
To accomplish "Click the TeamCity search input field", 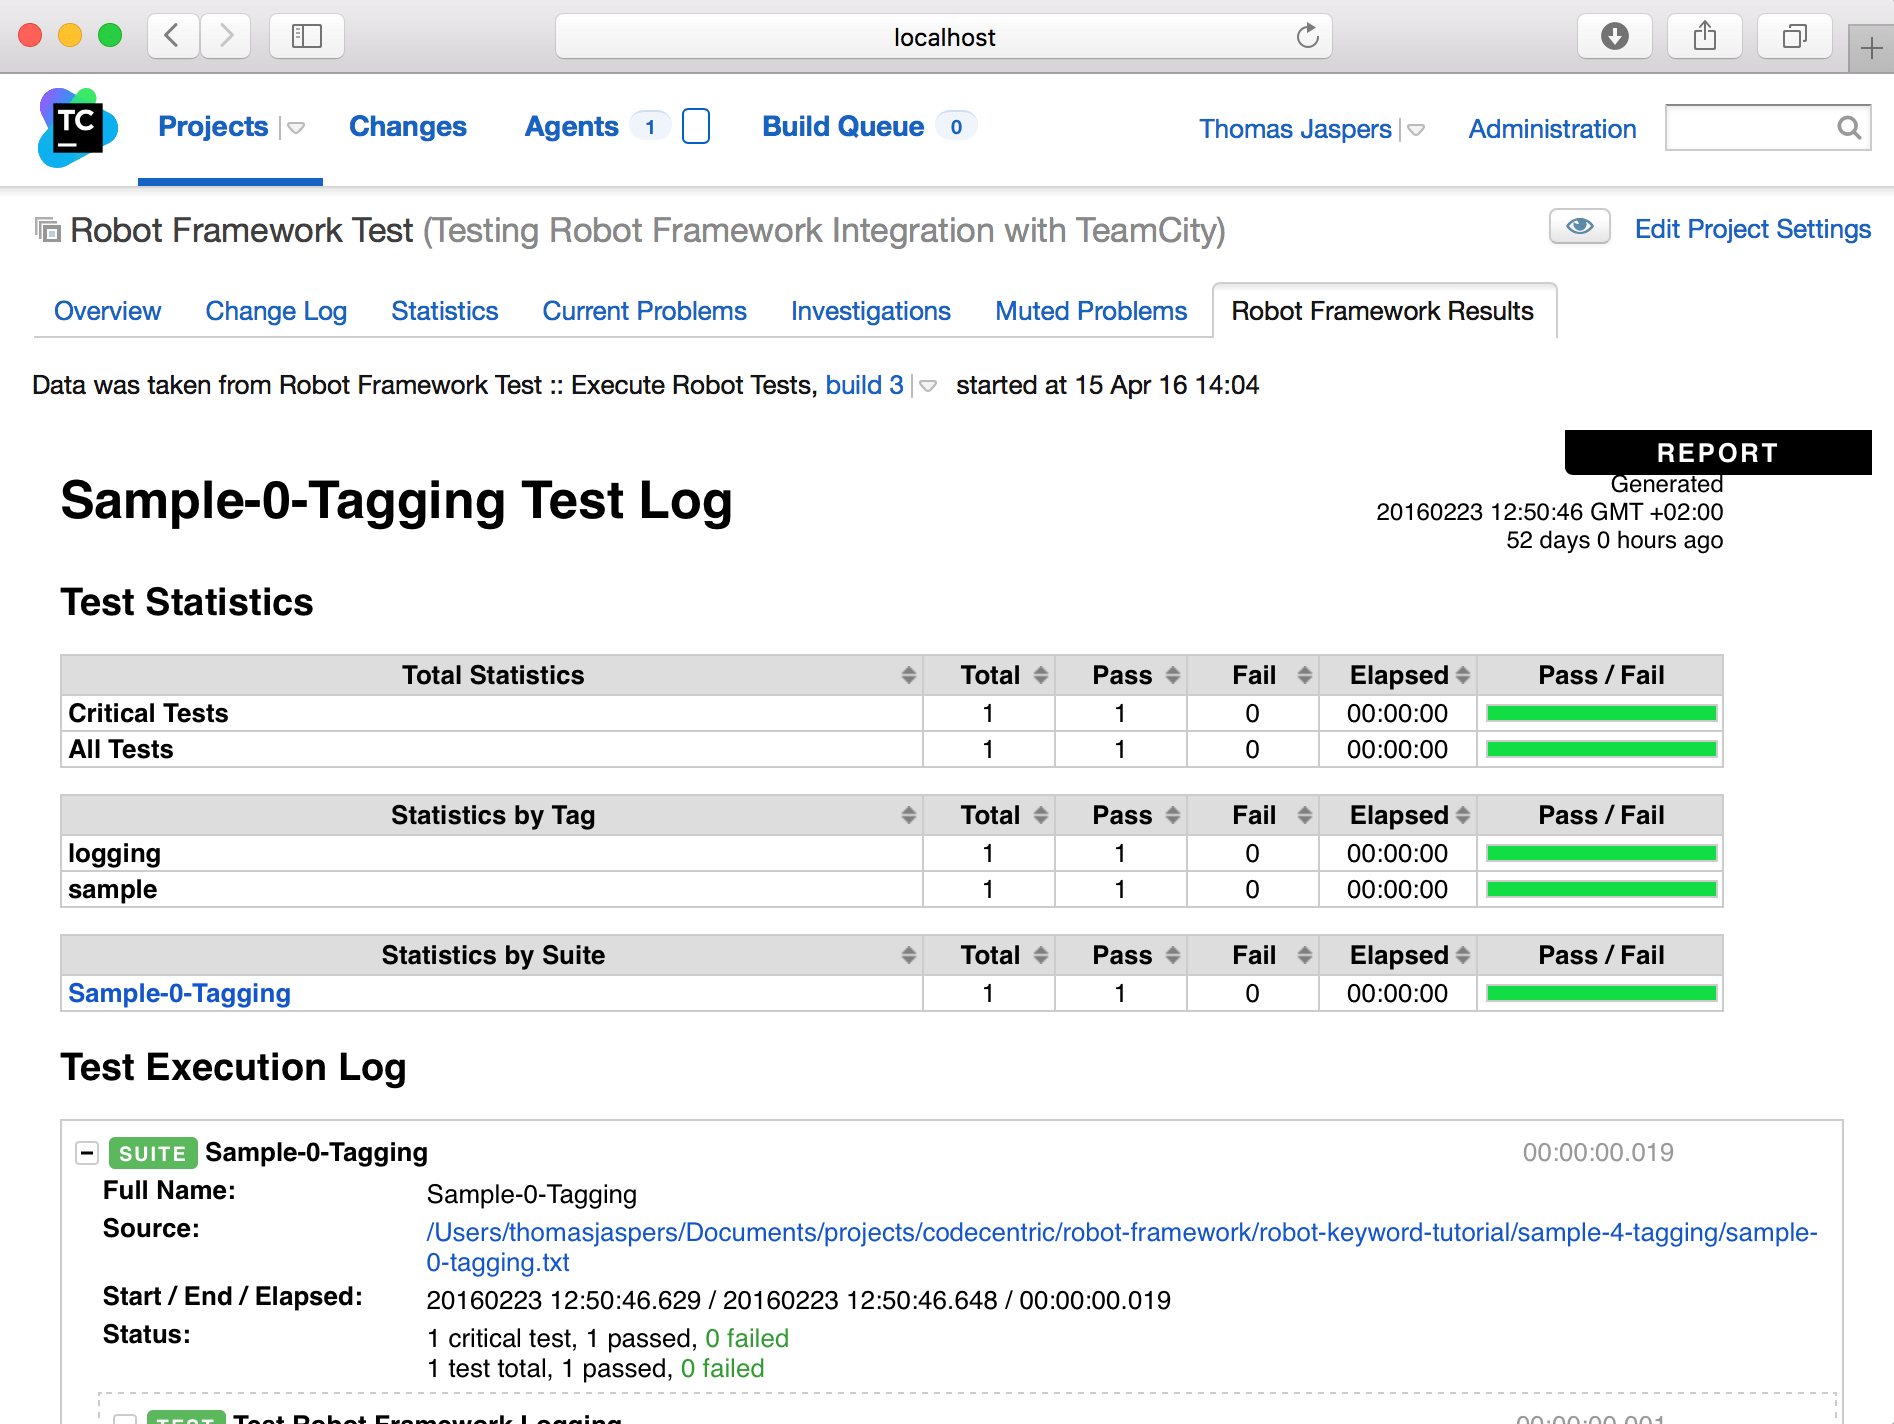I will click(x=1750, y=128).
